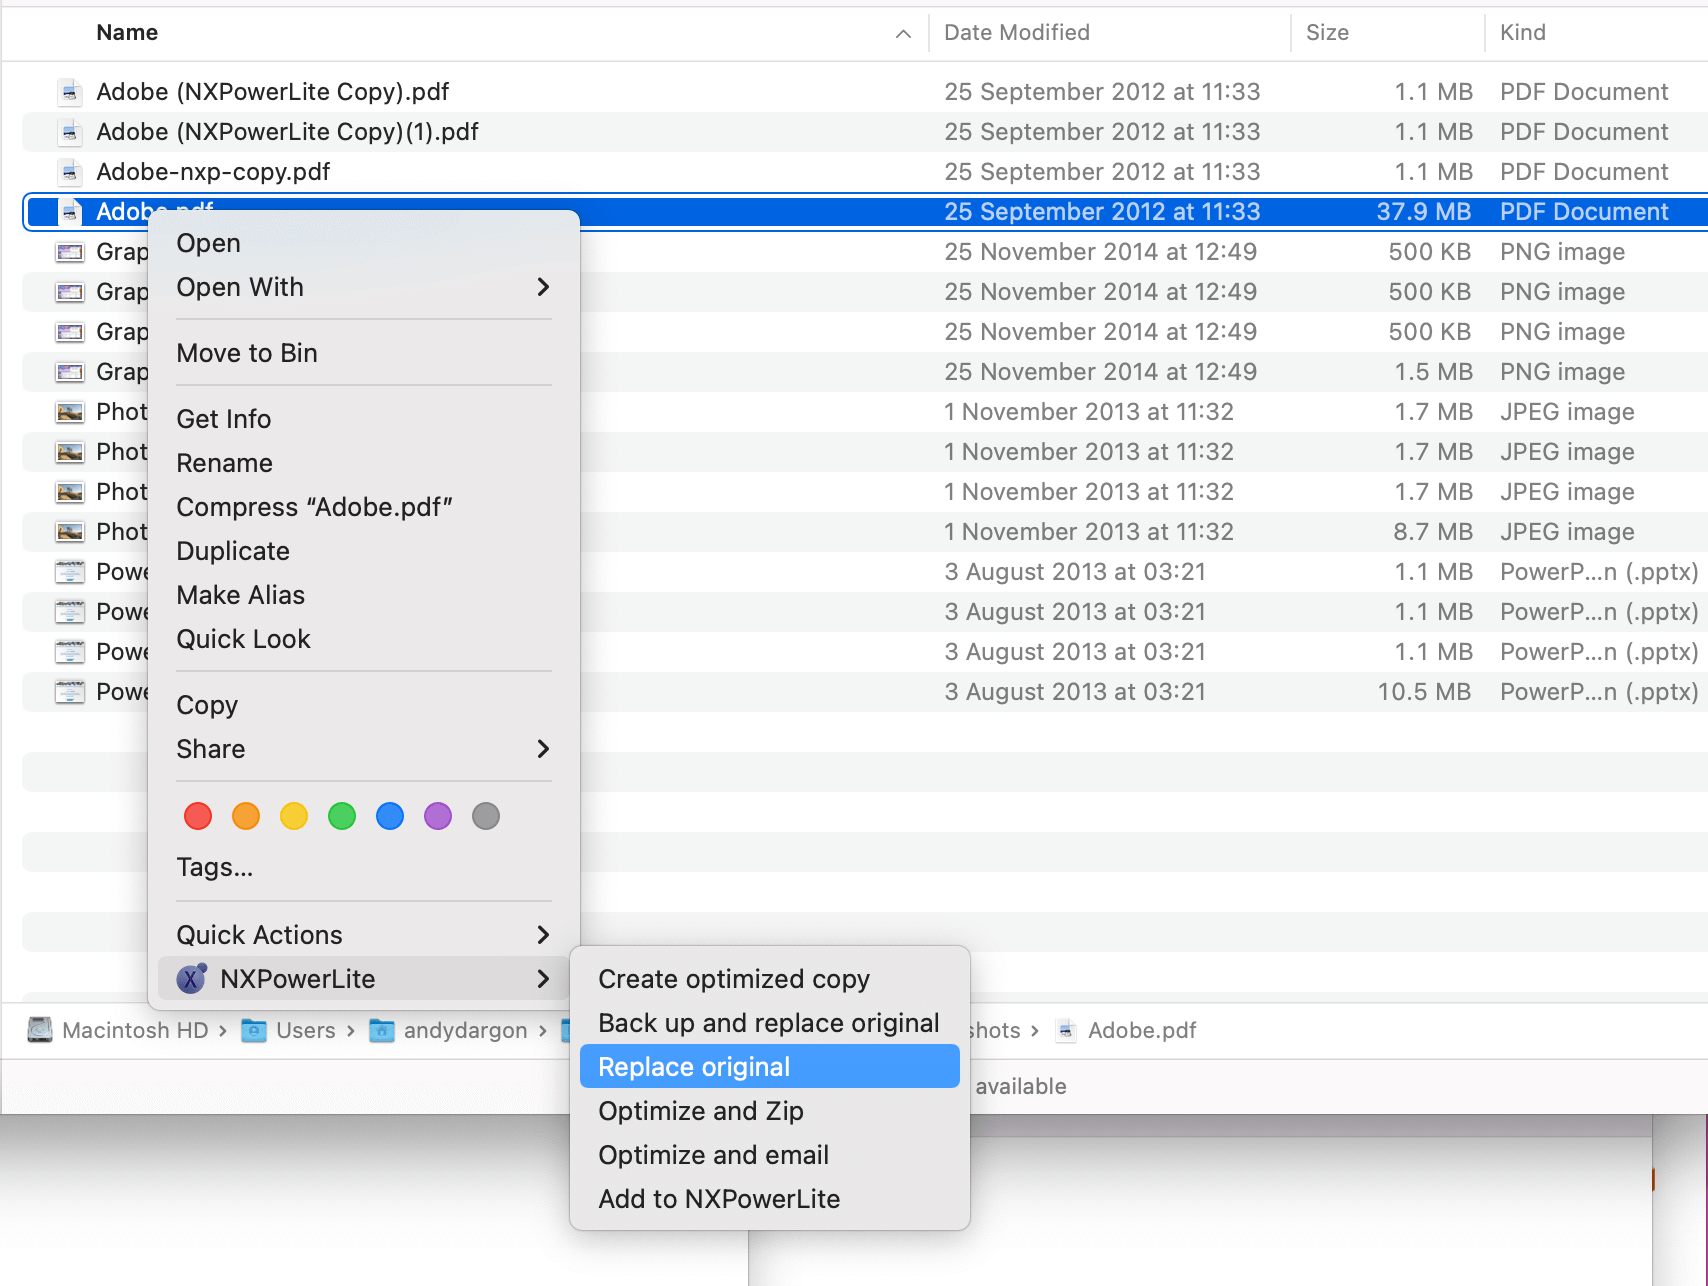
Task: Expand the Quick Actions submenu
Action: (259, 934)
